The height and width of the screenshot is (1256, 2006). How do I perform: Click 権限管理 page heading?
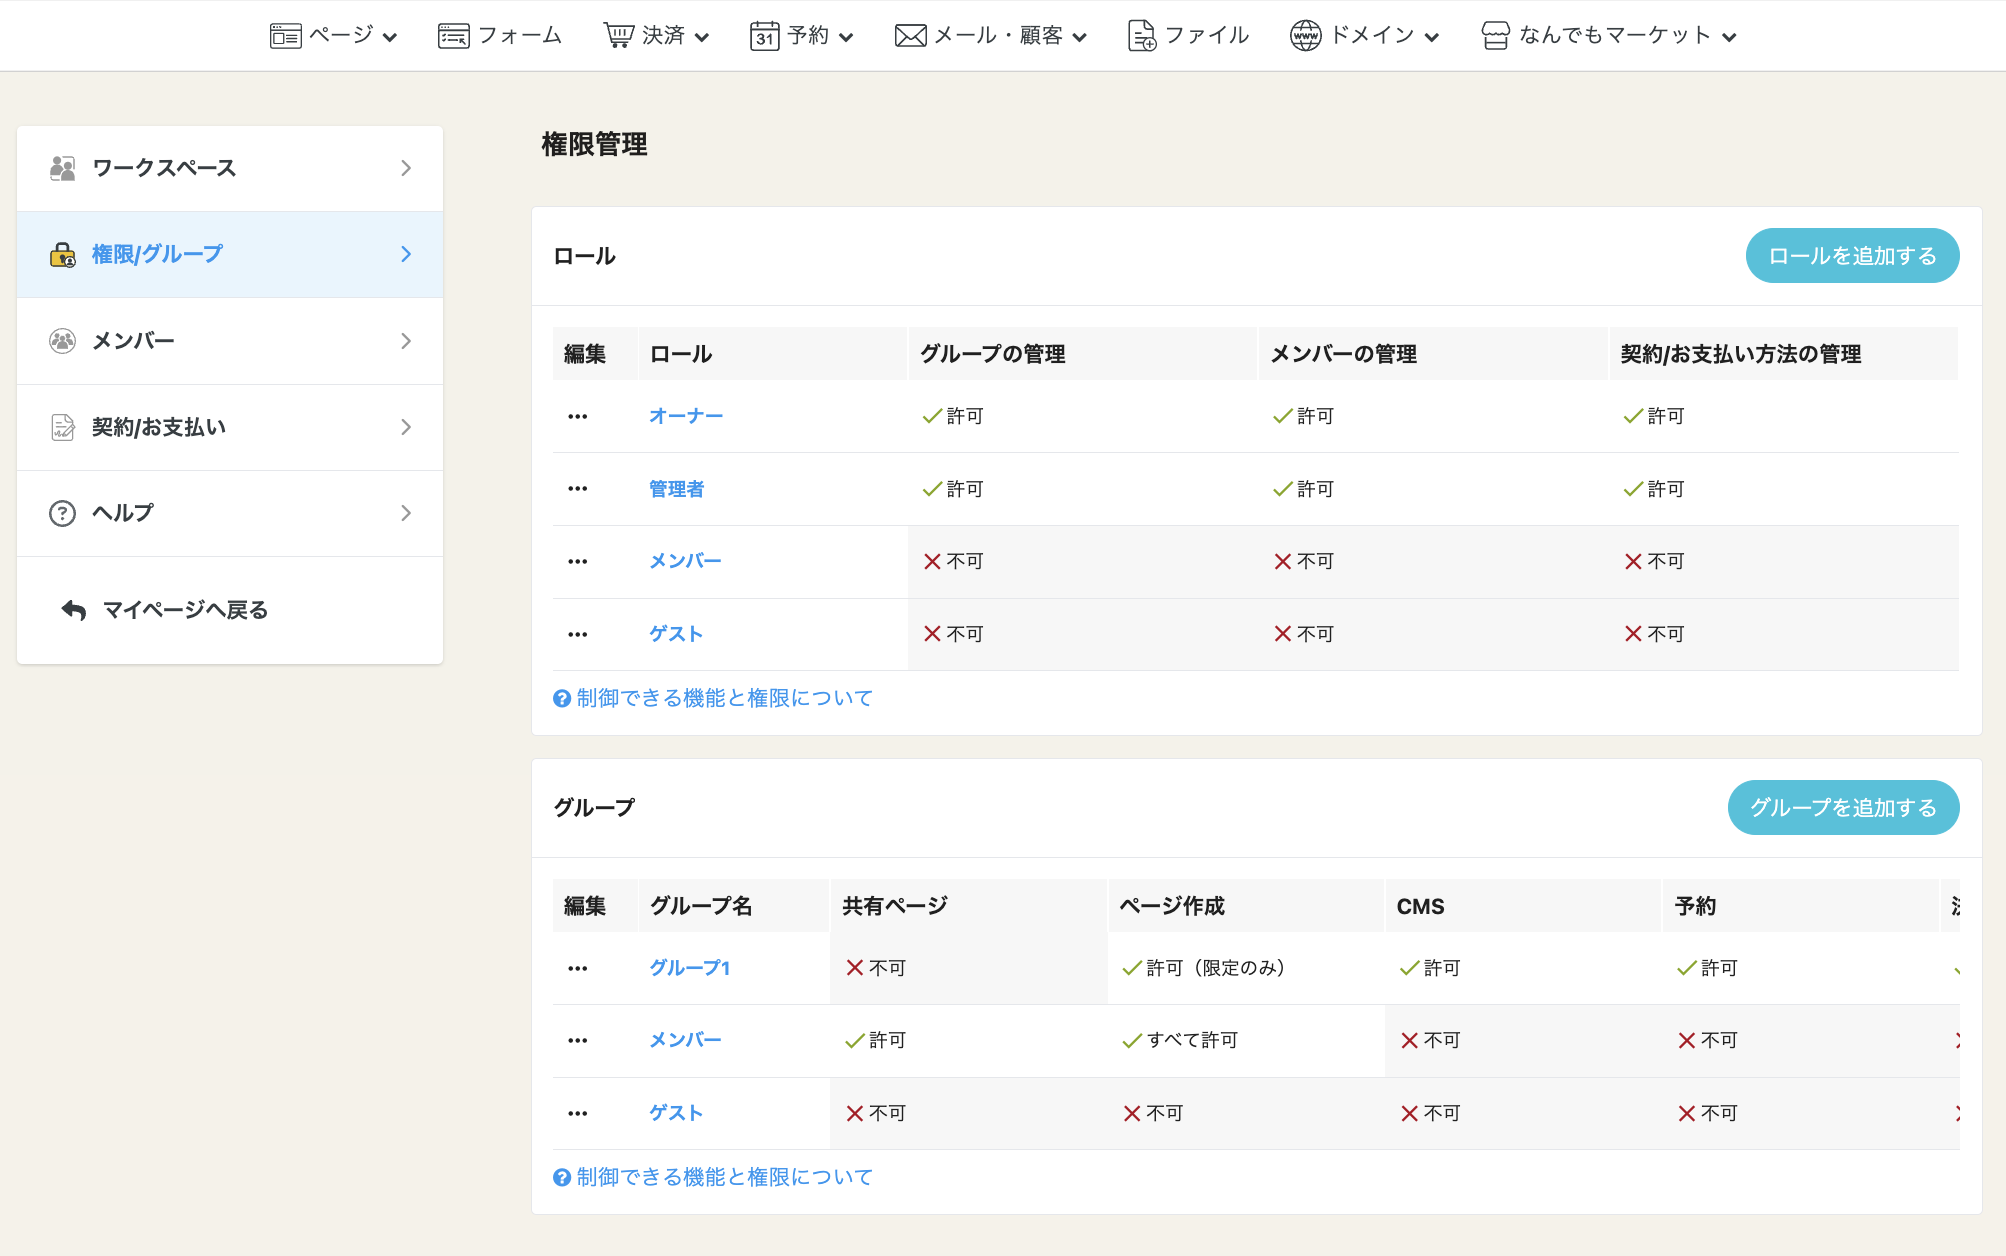pos(594,145)
